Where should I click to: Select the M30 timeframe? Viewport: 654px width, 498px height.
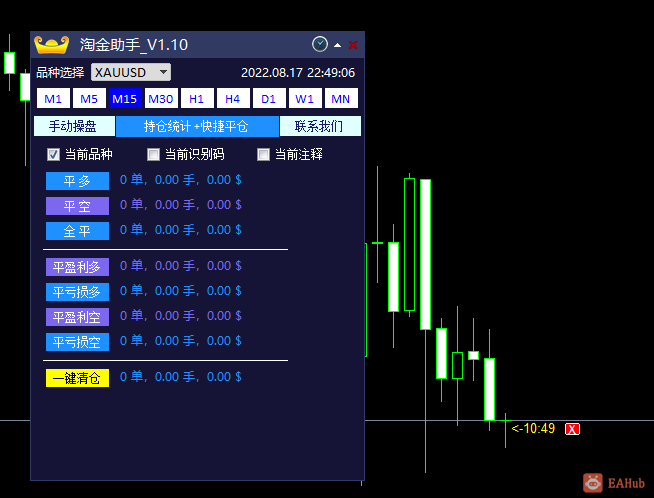161,98
